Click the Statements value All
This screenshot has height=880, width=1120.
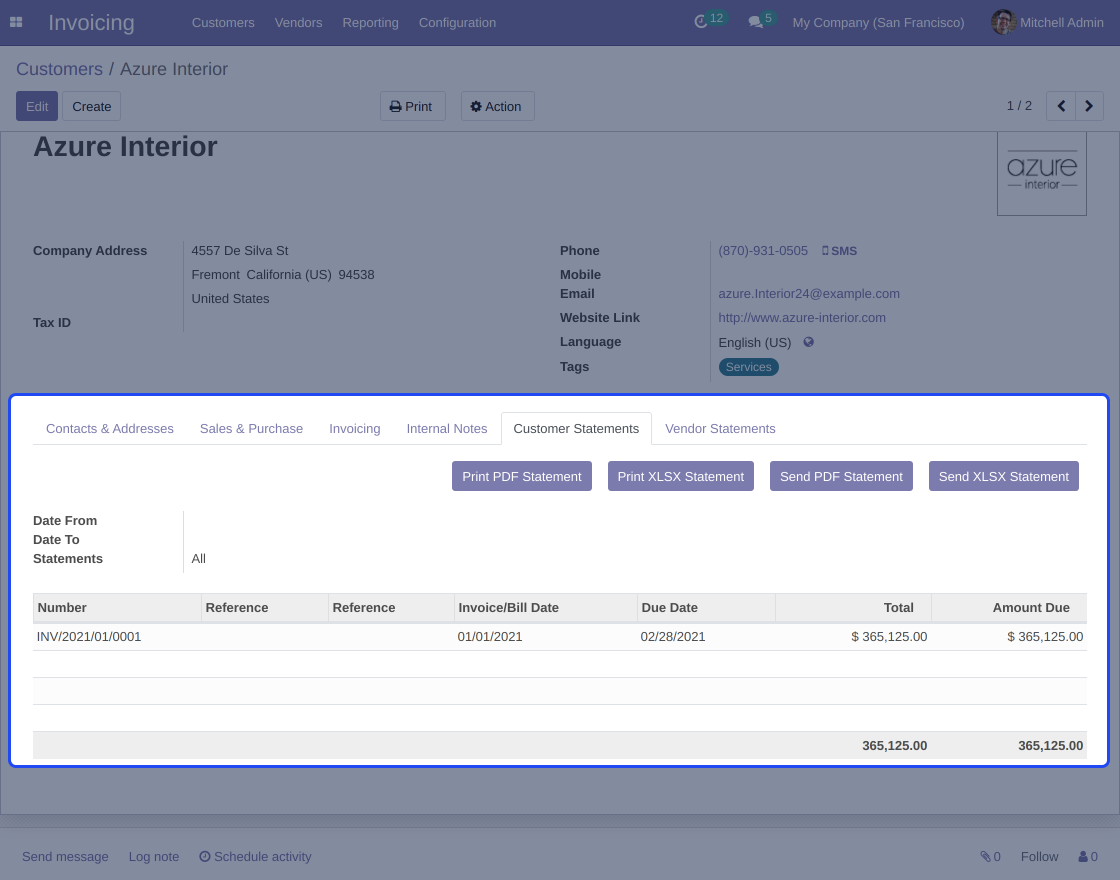[199, 559]
